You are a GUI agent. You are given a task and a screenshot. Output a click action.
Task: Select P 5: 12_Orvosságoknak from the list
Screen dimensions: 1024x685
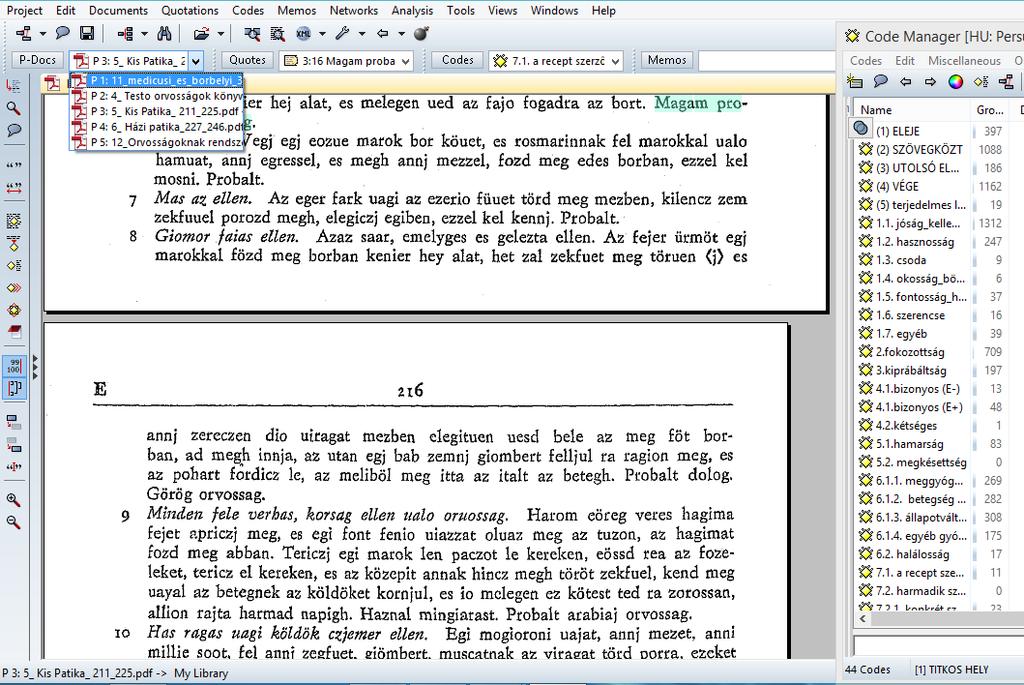point(157,142)
